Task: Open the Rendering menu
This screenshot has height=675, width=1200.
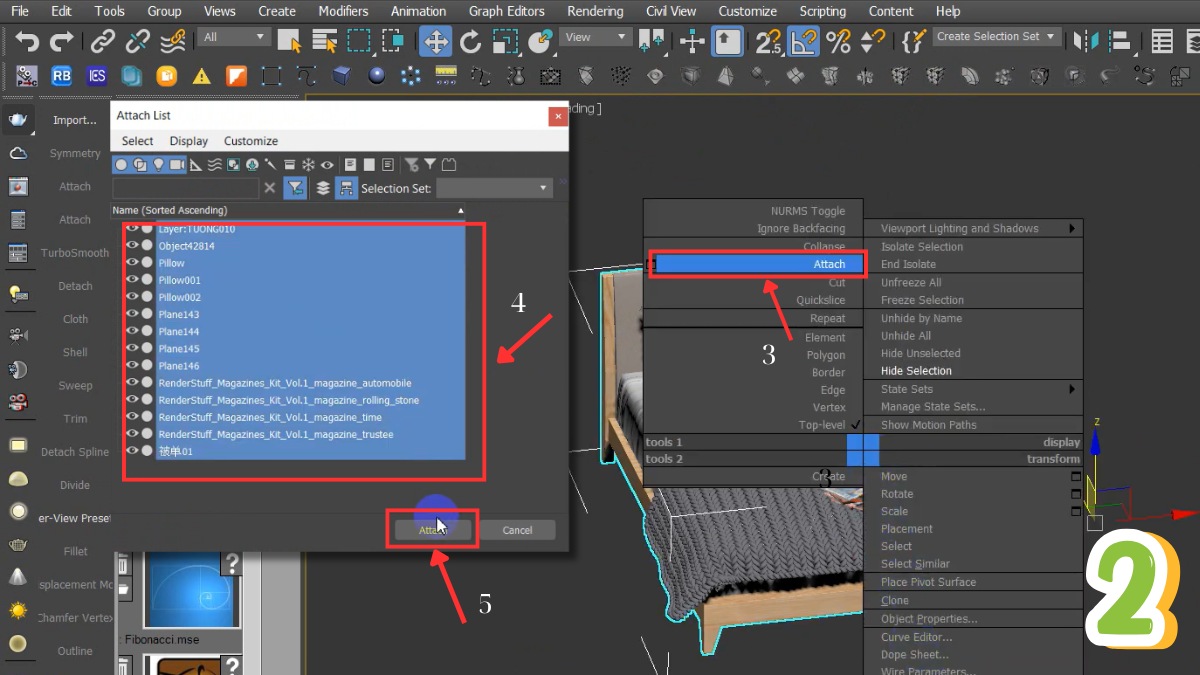Action: click(x=595, y=11)
